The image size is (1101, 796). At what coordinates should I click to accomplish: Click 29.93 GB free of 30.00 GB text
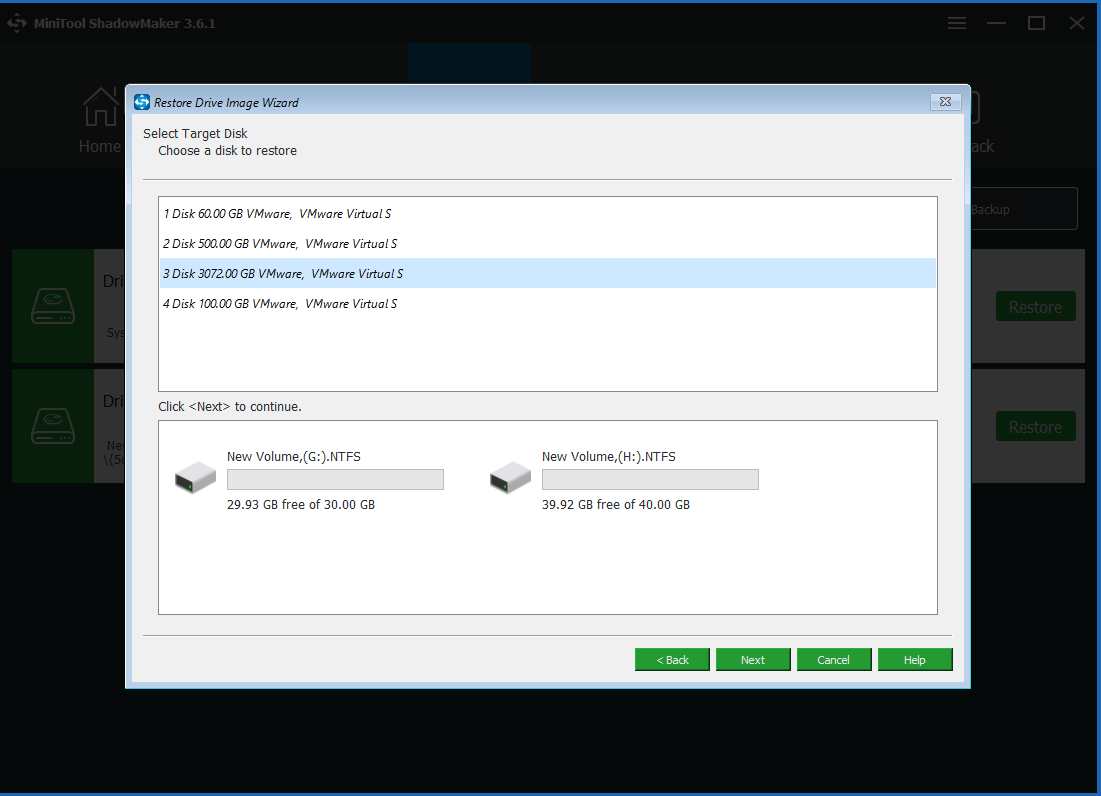point(301,505)
